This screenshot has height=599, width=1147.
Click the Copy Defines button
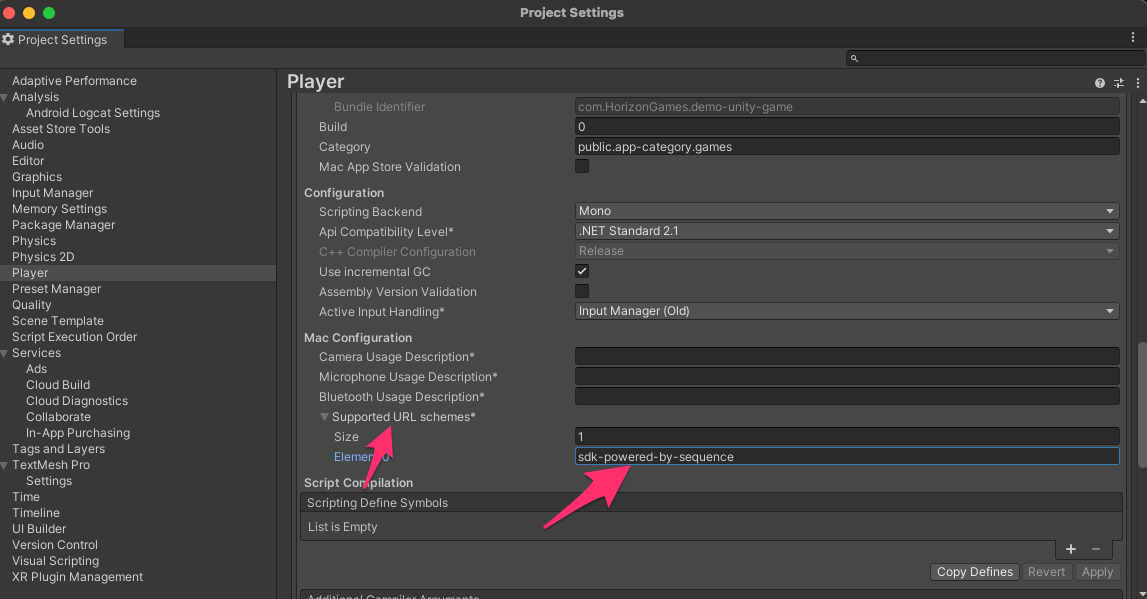(975, 572)
